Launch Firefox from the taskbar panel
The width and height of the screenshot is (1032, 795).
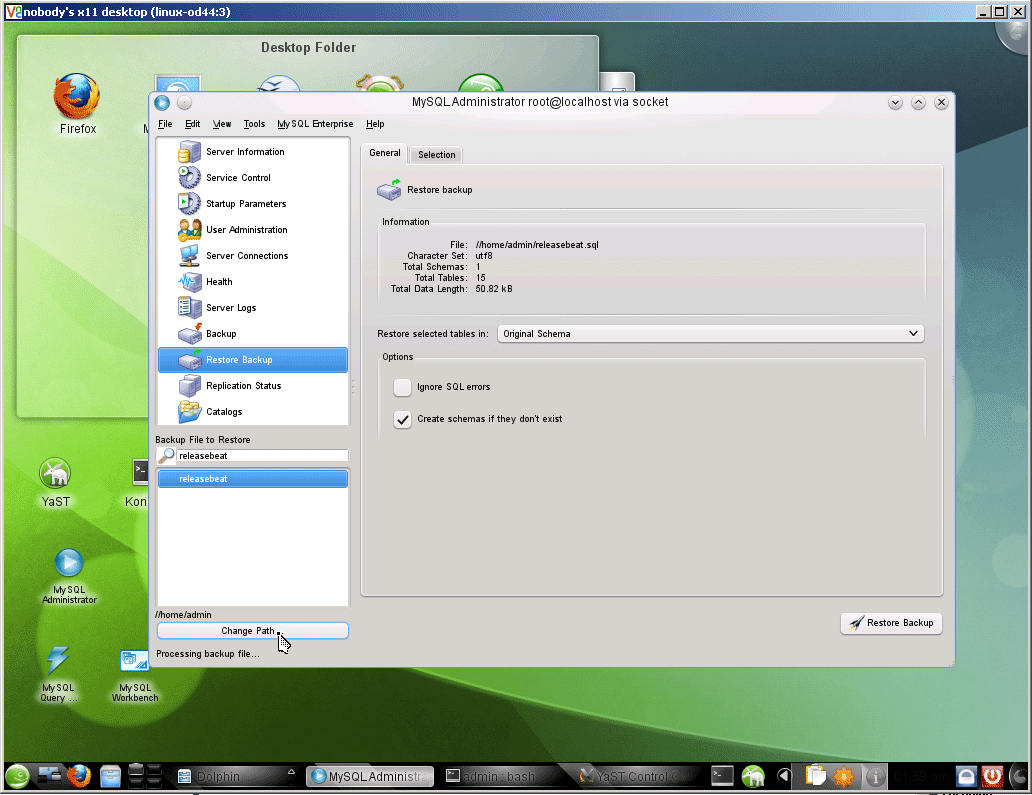click(79, 777)
